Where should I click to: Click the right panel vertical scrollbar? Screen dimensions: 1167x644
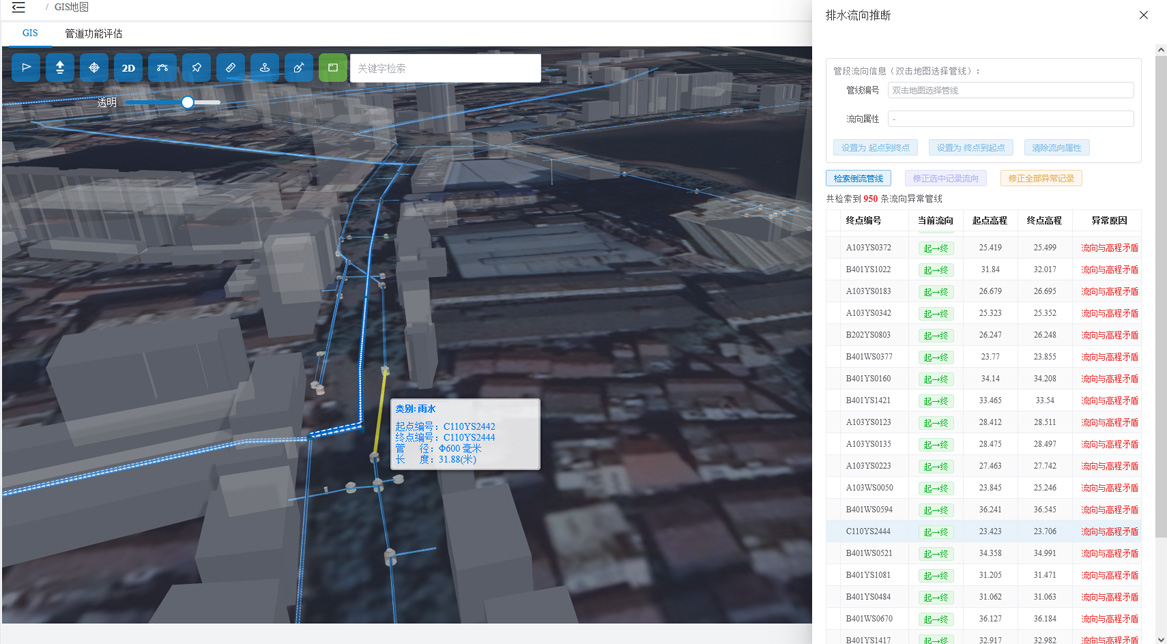(1160, 298)
